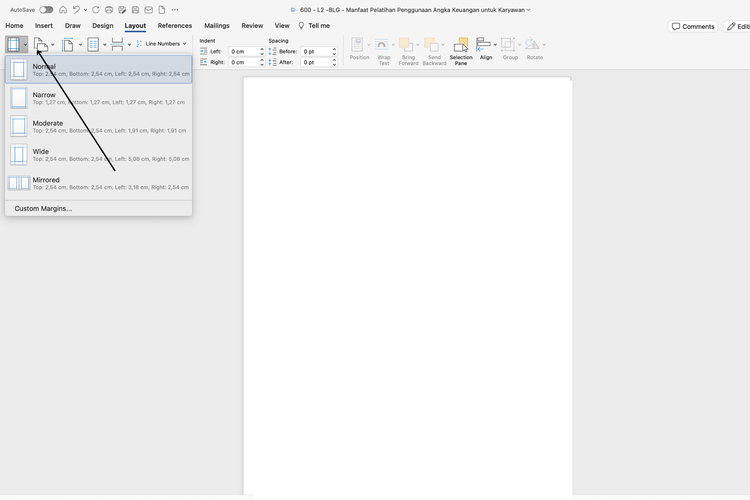
Task: Choose the Narrow margins preset
Action: point(99,98)
